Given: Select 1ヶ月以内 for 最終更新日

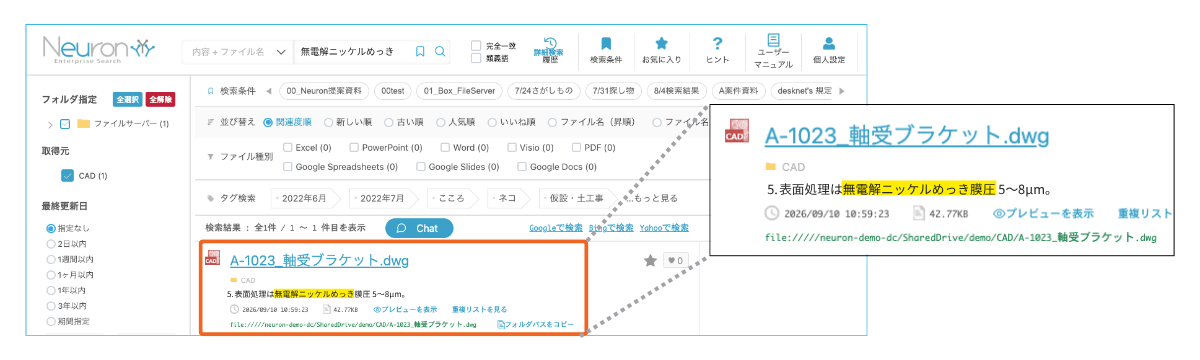Looking at the screenshot, I should (x=52, y=274).
